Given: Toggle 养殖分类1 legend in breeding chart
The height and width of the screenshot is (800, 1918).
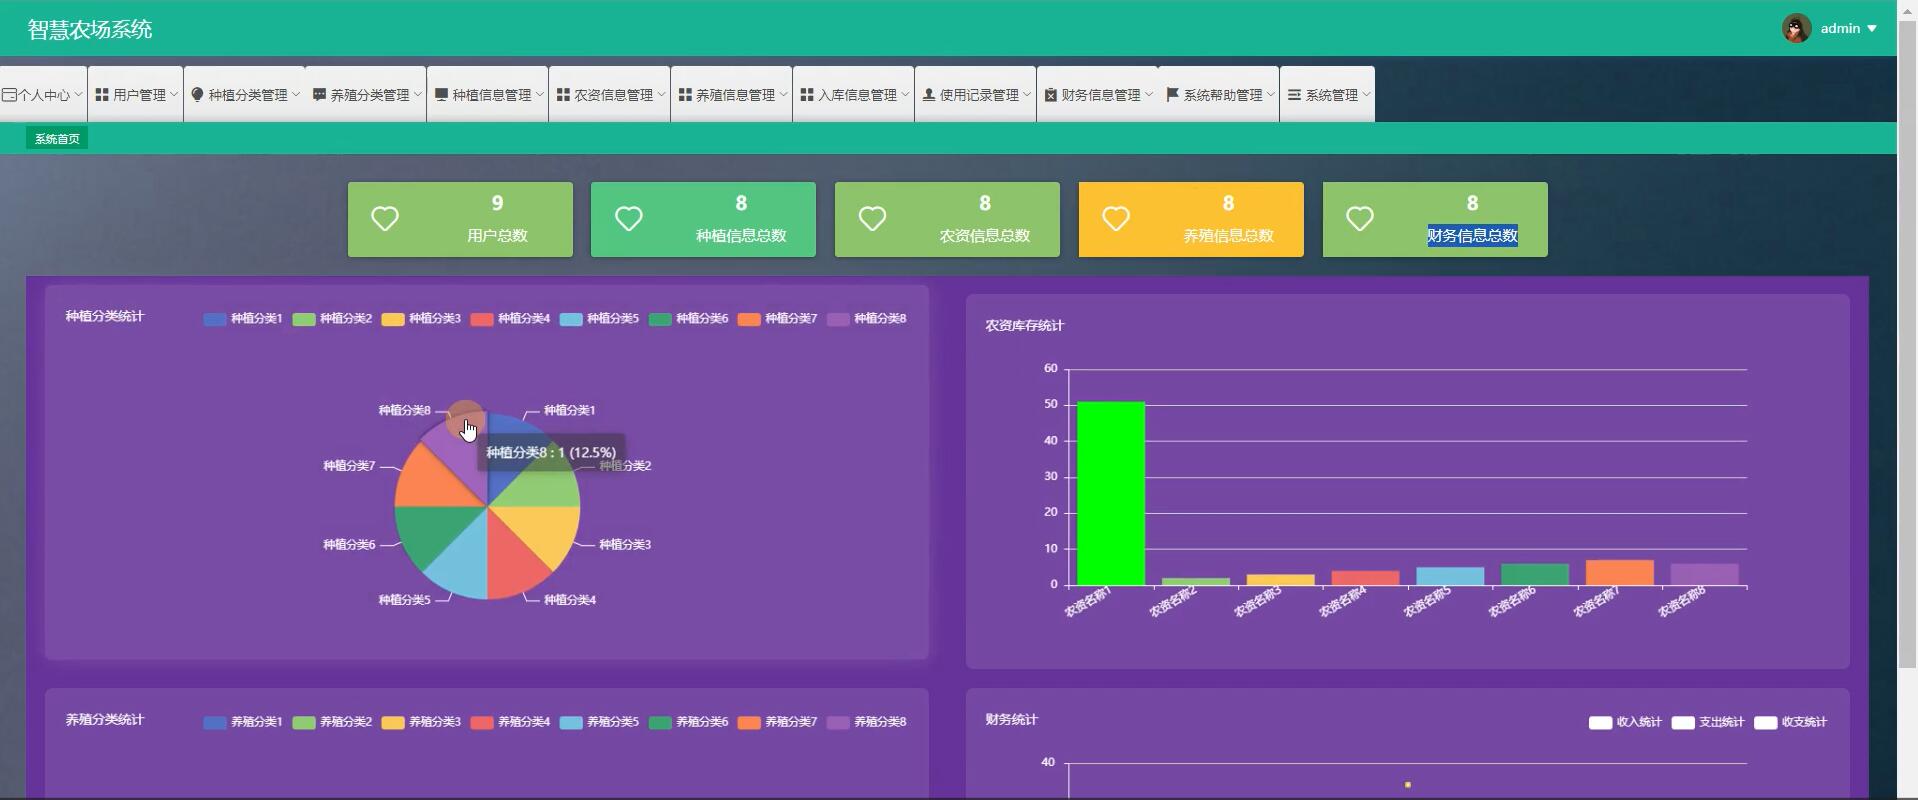Looking at the screenshot, I should [243, 722].
